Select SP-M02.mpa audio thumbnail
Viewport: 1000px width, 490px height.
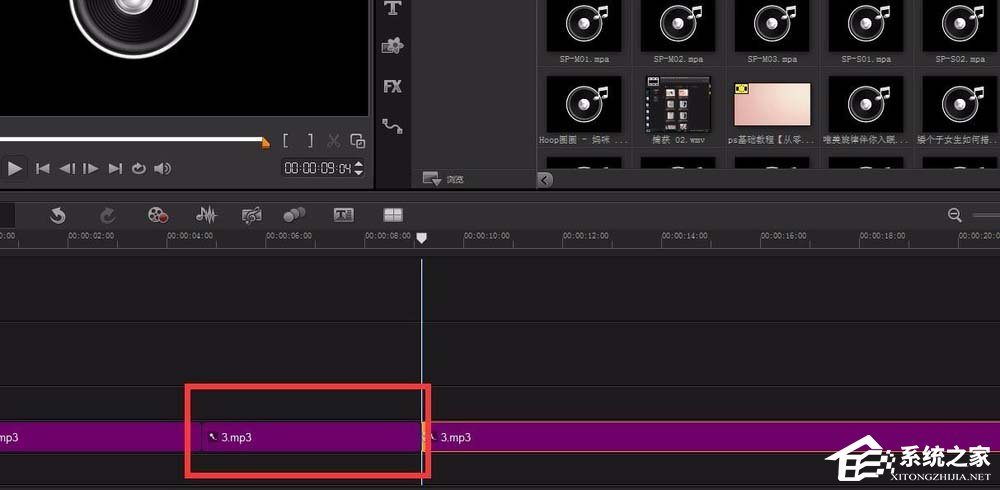678,26
